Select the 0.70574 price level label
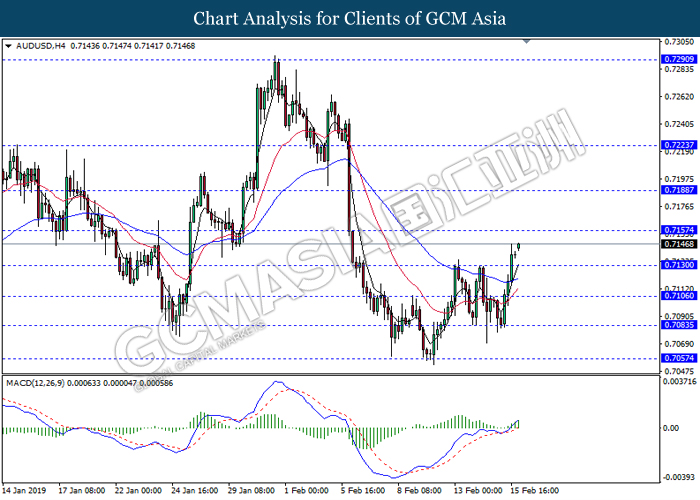This screenshot has height=500, width=700. 679,358
